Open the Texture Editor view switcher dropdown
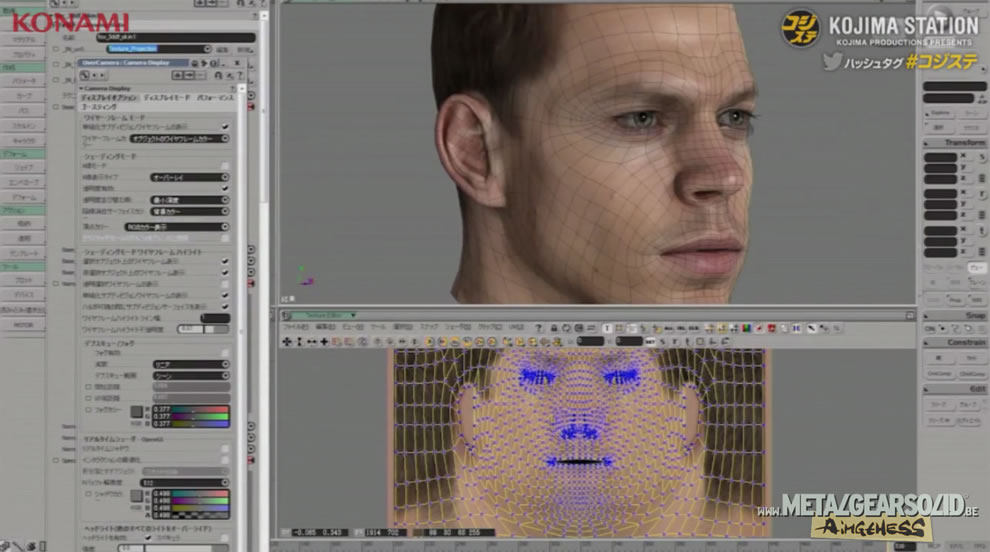990x552 pixels. click(353, 315)
